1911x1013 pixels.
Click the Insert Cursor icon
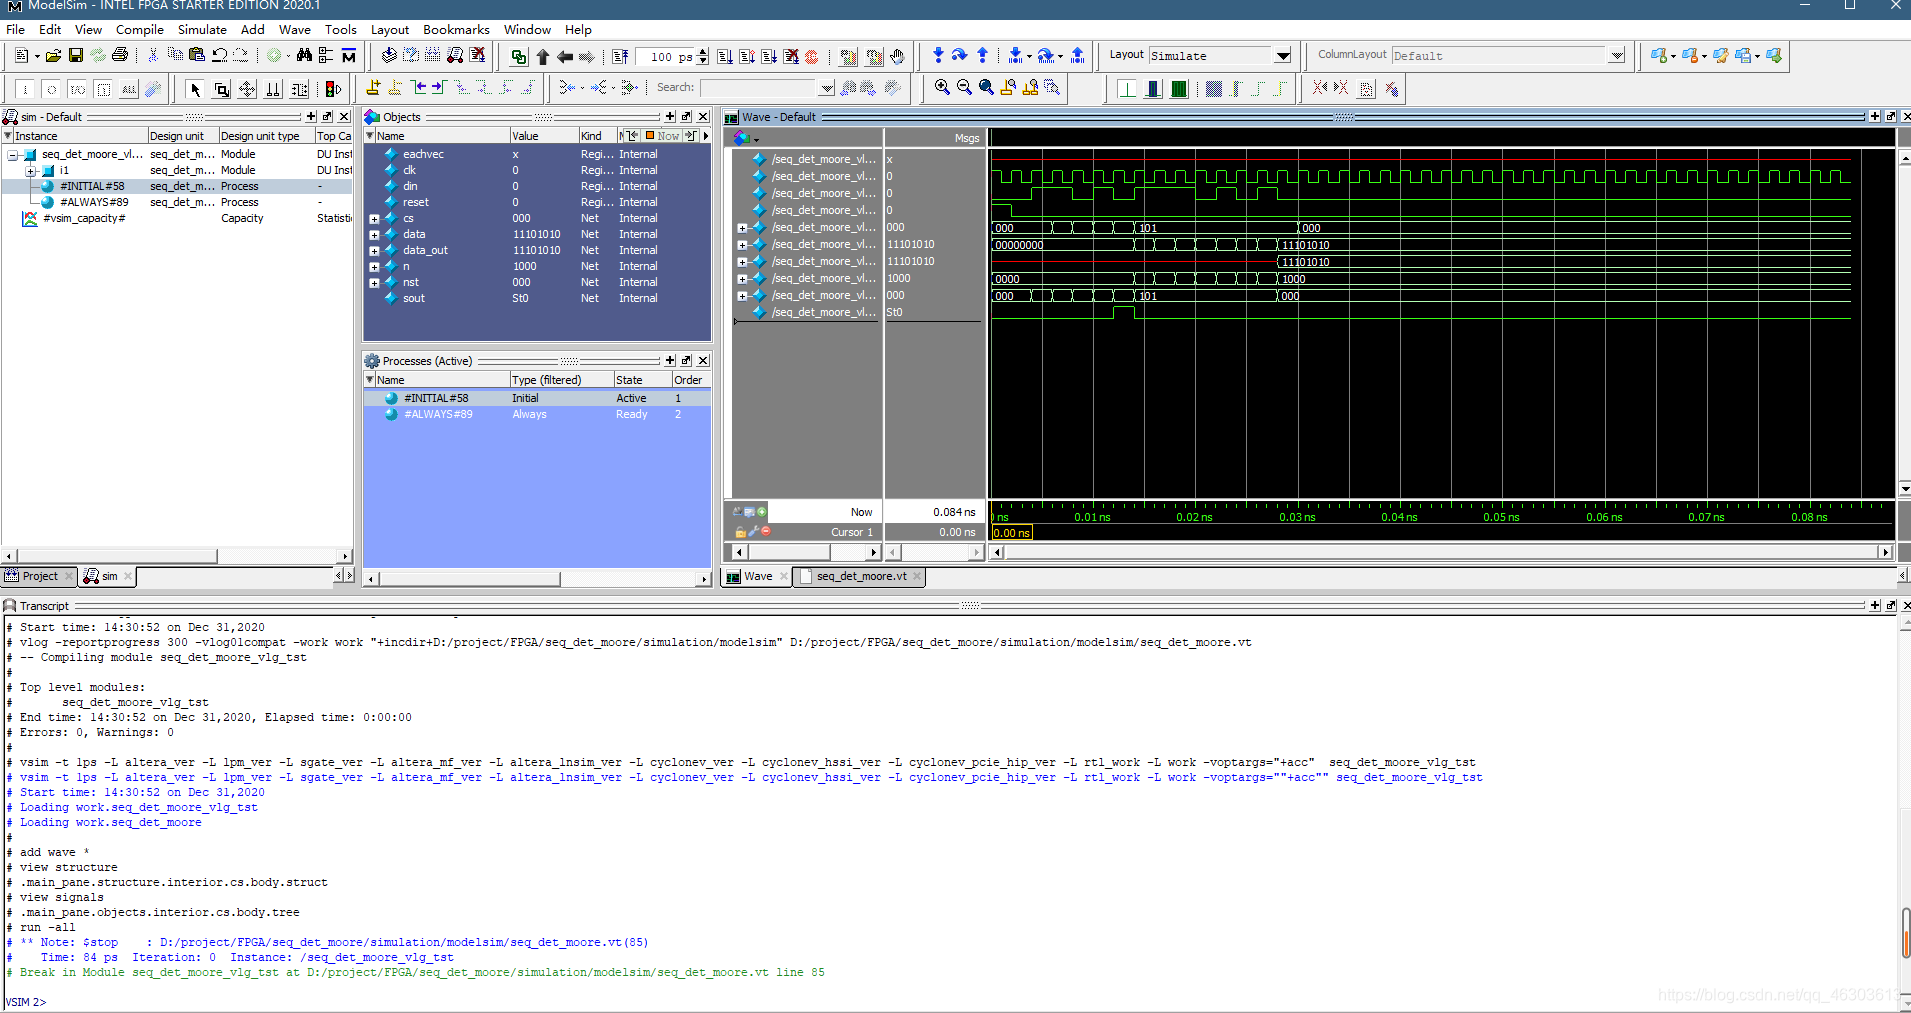(x=373, y=88)
